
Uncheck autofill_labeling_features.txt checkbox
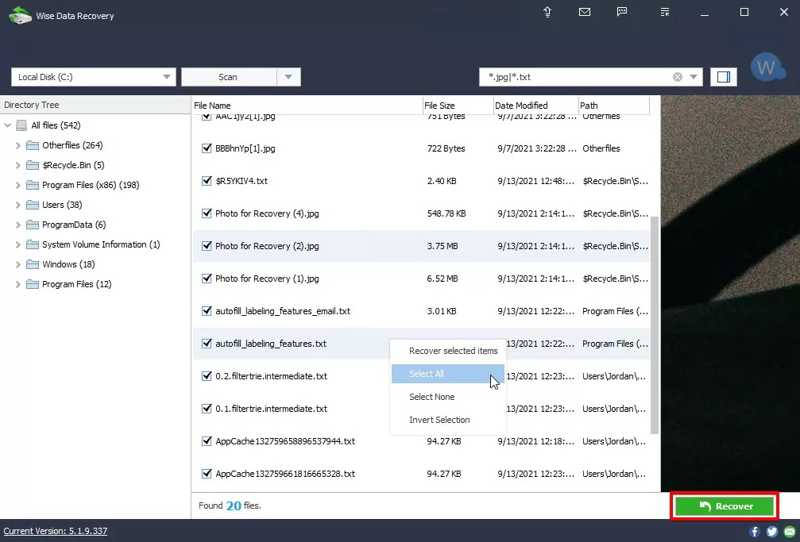click(207, 343)
